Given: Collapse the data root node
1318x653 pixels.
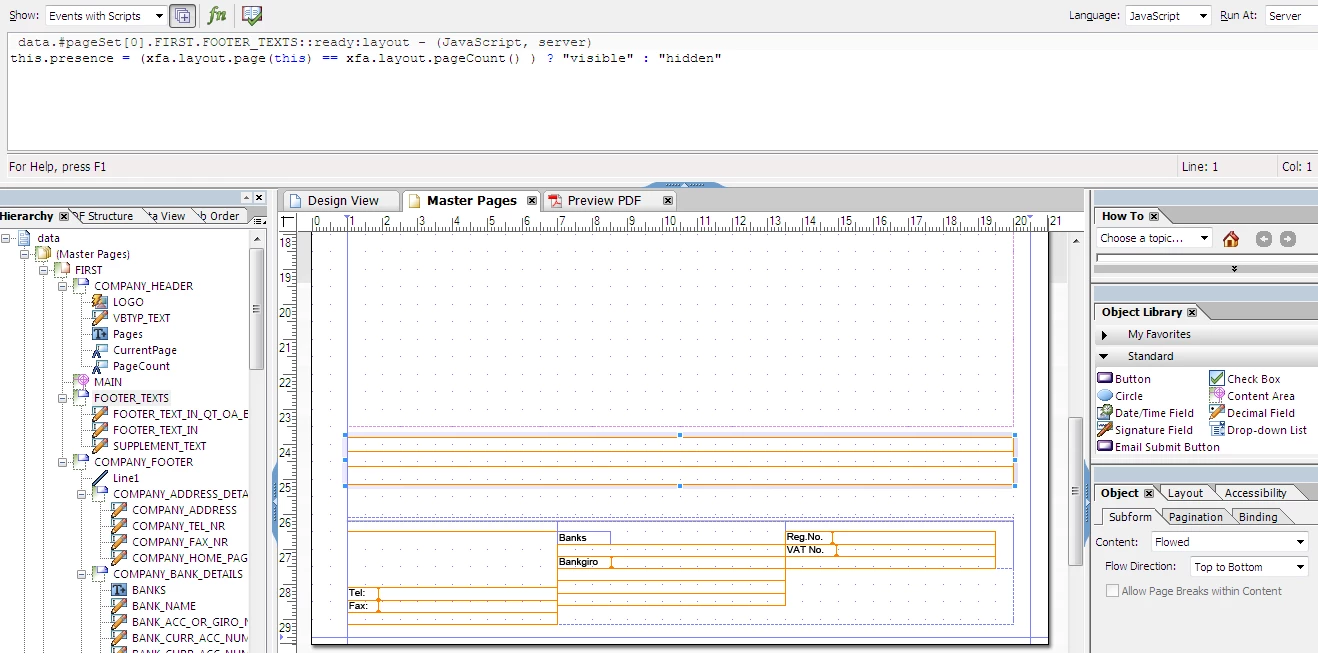Looking at the screenshot, I should (x=6, y=238).
